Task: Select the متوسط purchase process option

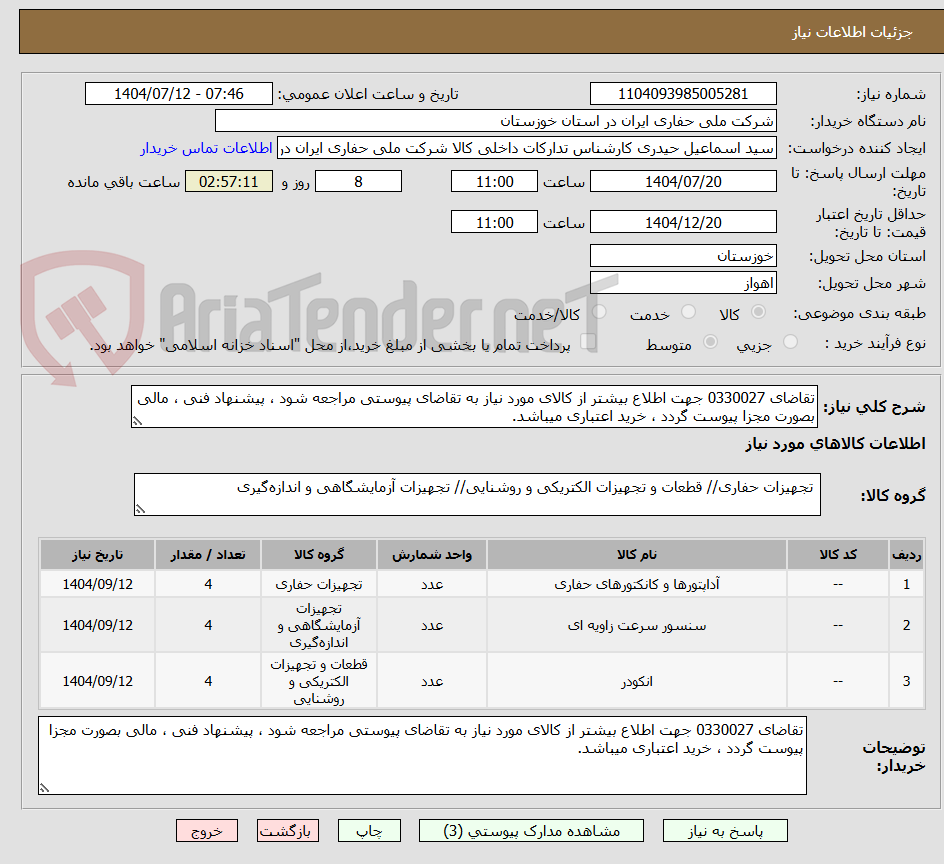Action: [x=710, y=340]
